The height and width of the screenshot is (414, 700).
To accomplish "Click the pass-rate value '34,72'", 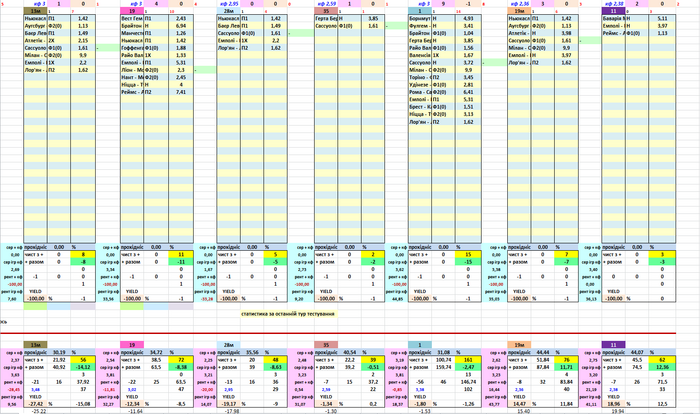I will (156, 352).
